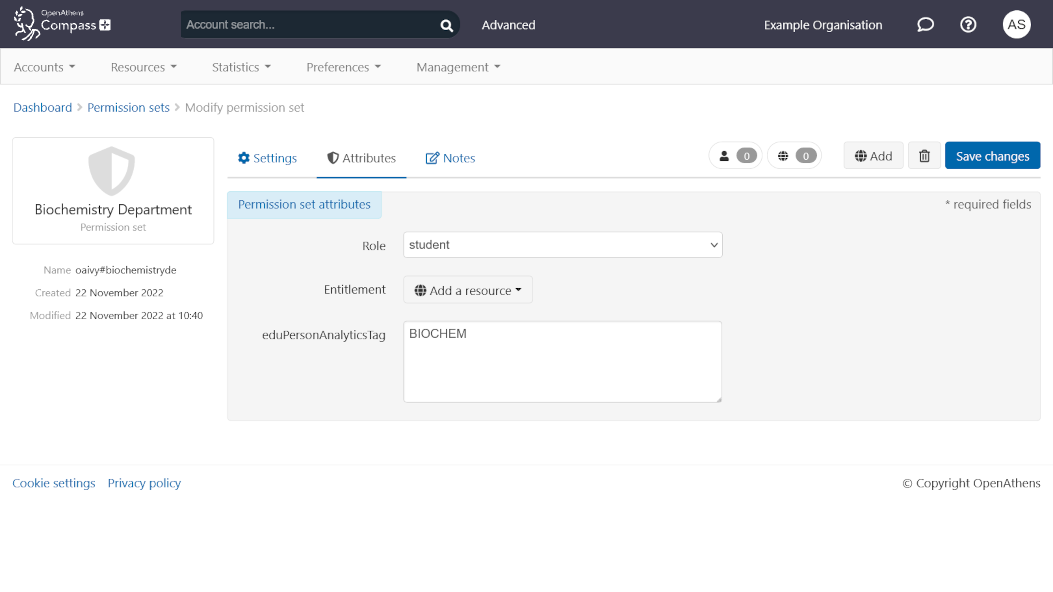Go to Permission sets breadcrumb link

tap(128, 107)
